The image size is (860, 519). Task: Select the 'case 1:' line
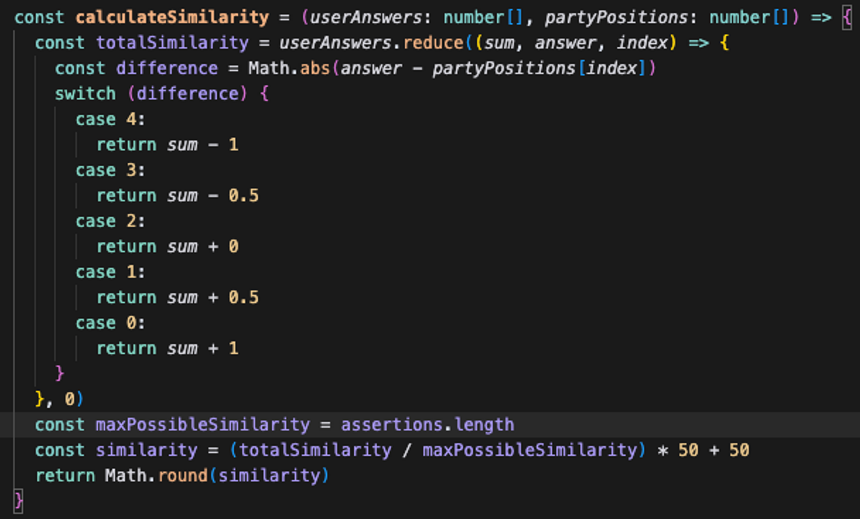point(110,272)
